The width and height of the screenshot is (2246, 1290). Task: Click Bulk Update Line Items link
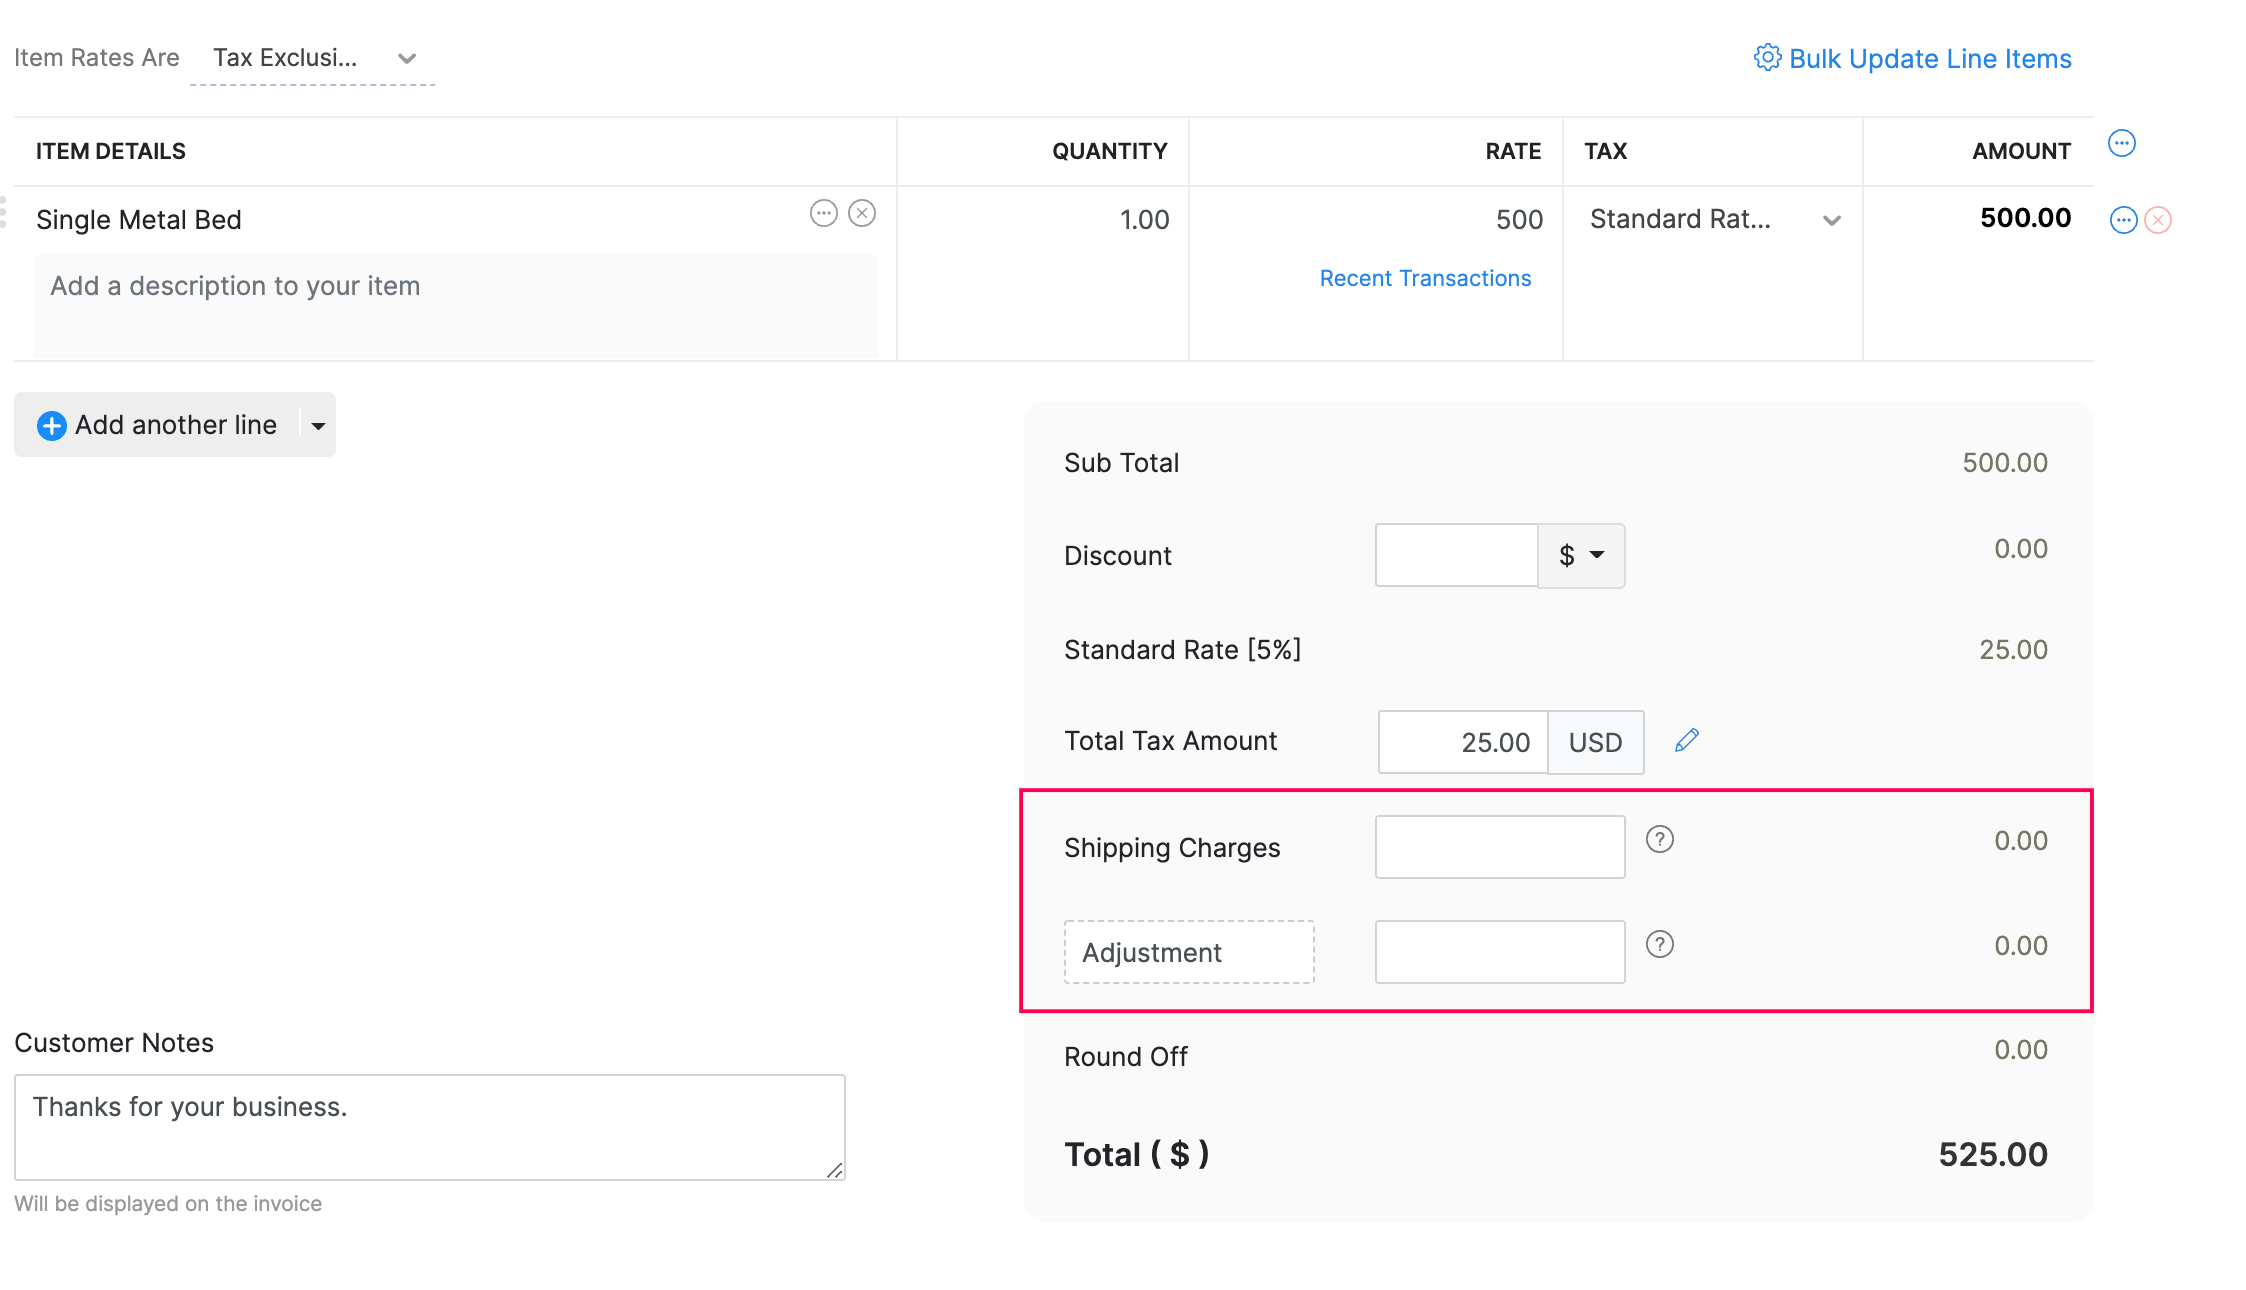tap(1929, 59)
